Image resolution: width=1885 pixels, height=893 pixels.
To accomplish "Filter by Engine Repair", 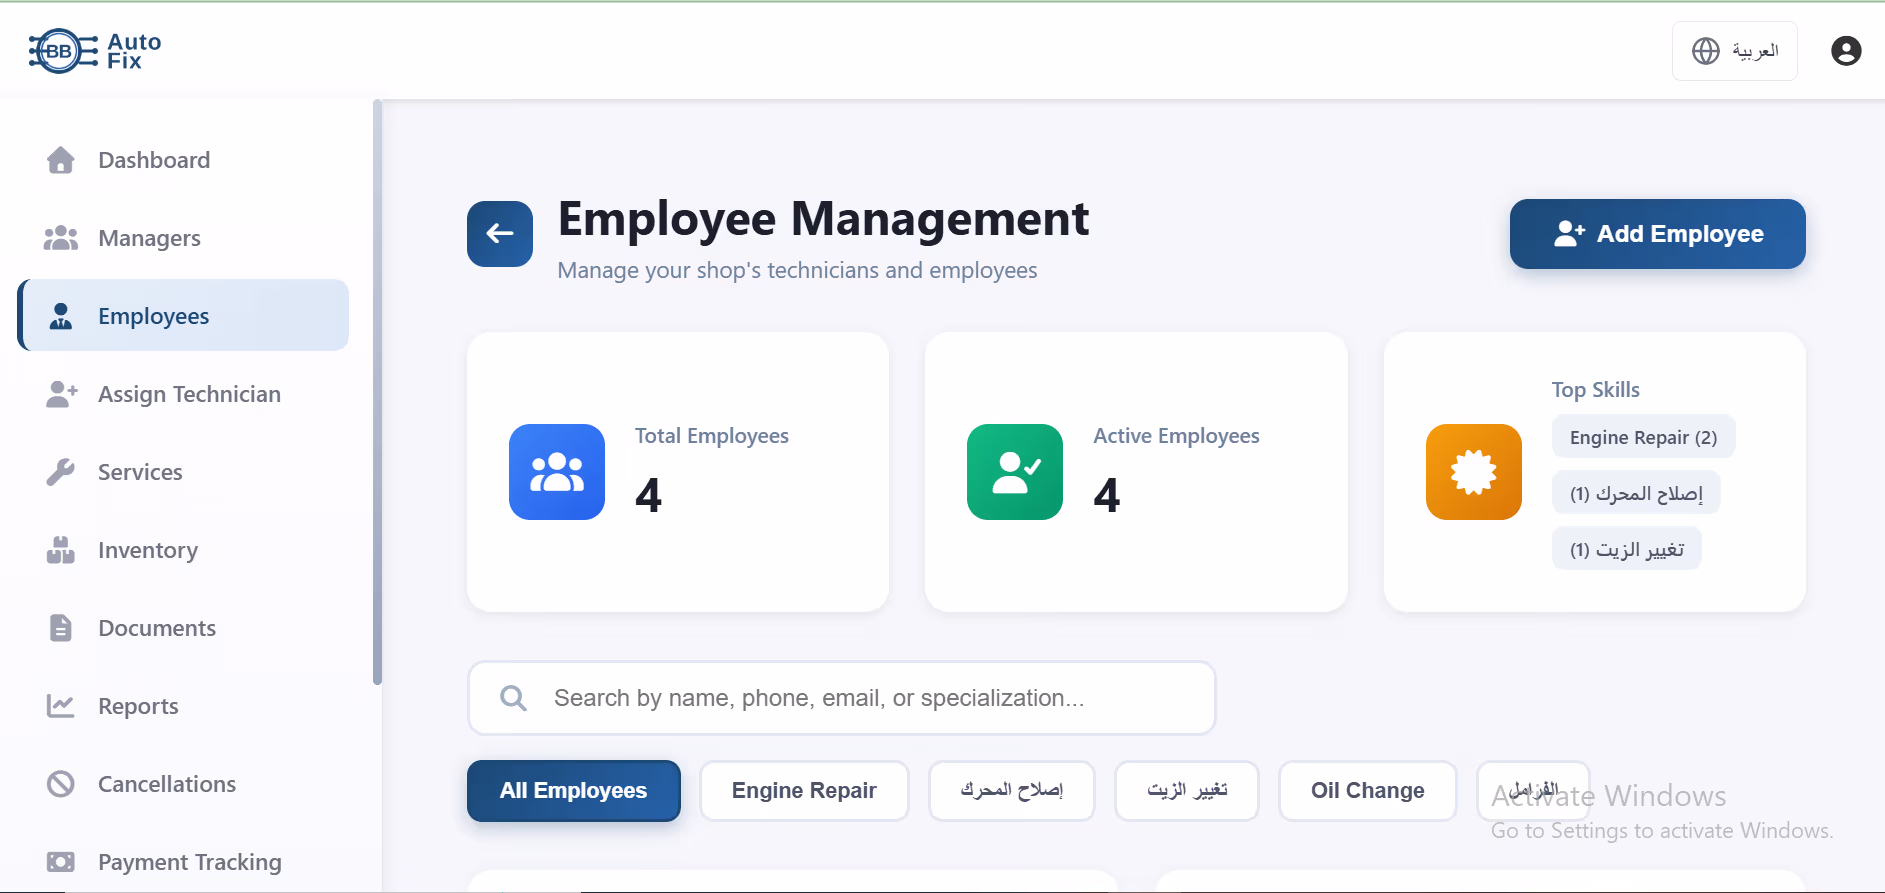I will click(804, 791).
